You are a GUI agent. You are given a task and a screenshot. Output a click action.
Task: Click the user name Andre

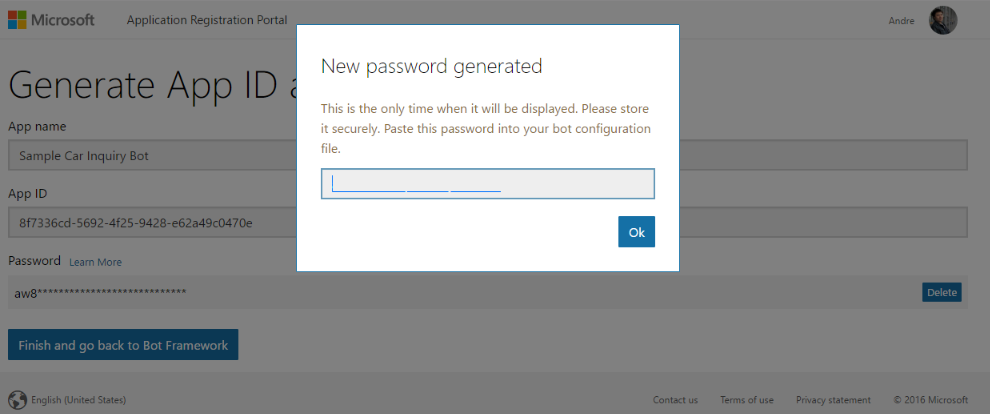(901, 20)
